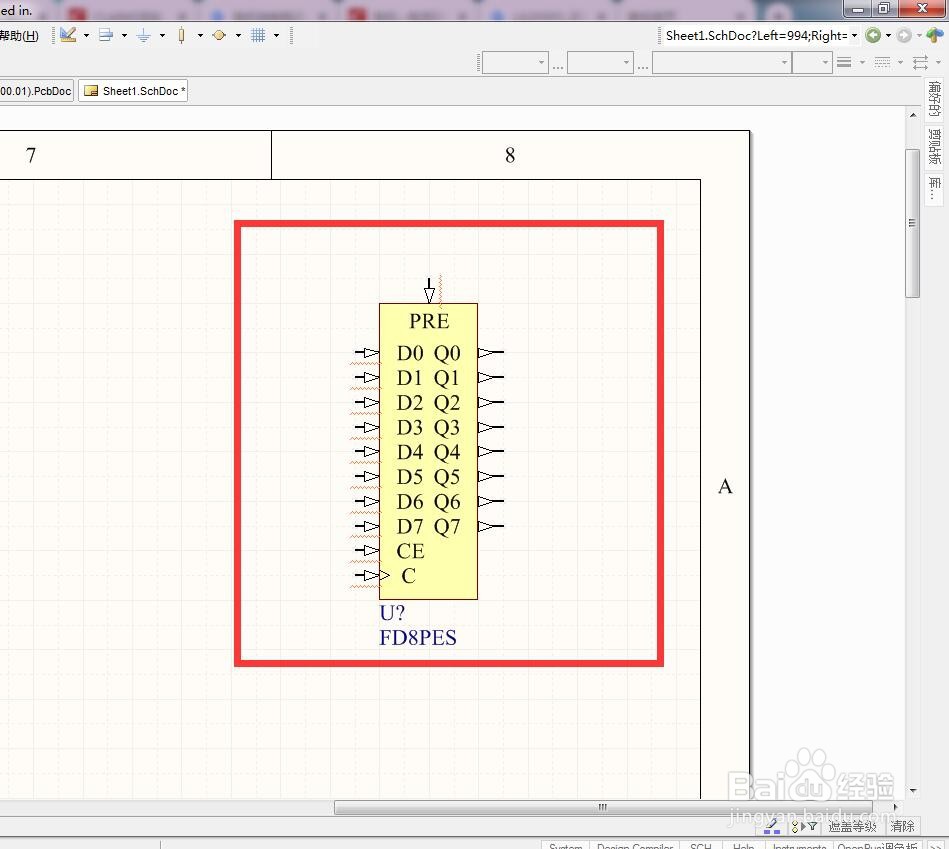
Task: Open the 库 libraries side panel tab
Action: (x=934, y=189)
